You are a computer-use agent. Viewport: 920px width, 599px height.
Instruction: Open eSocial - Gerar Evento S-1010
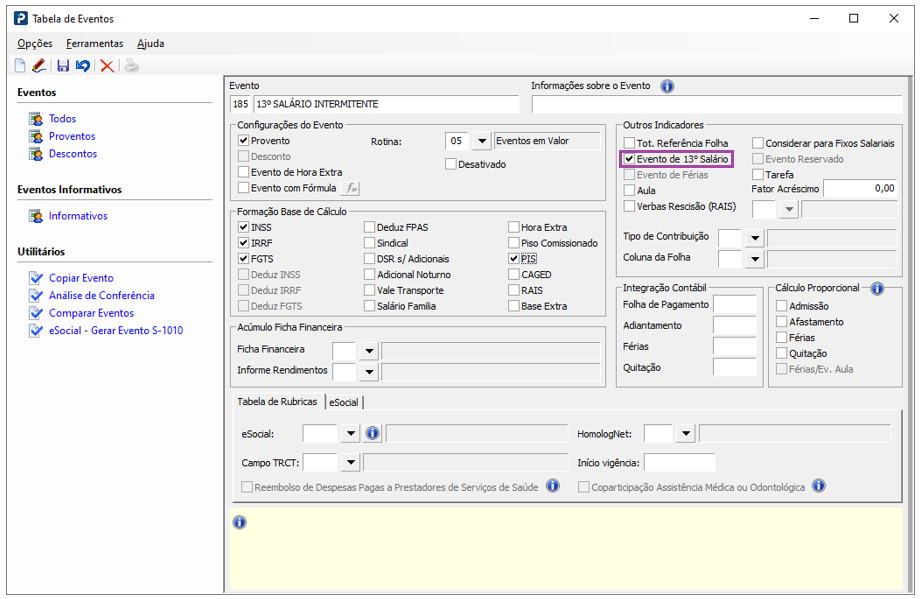[116, 330]
